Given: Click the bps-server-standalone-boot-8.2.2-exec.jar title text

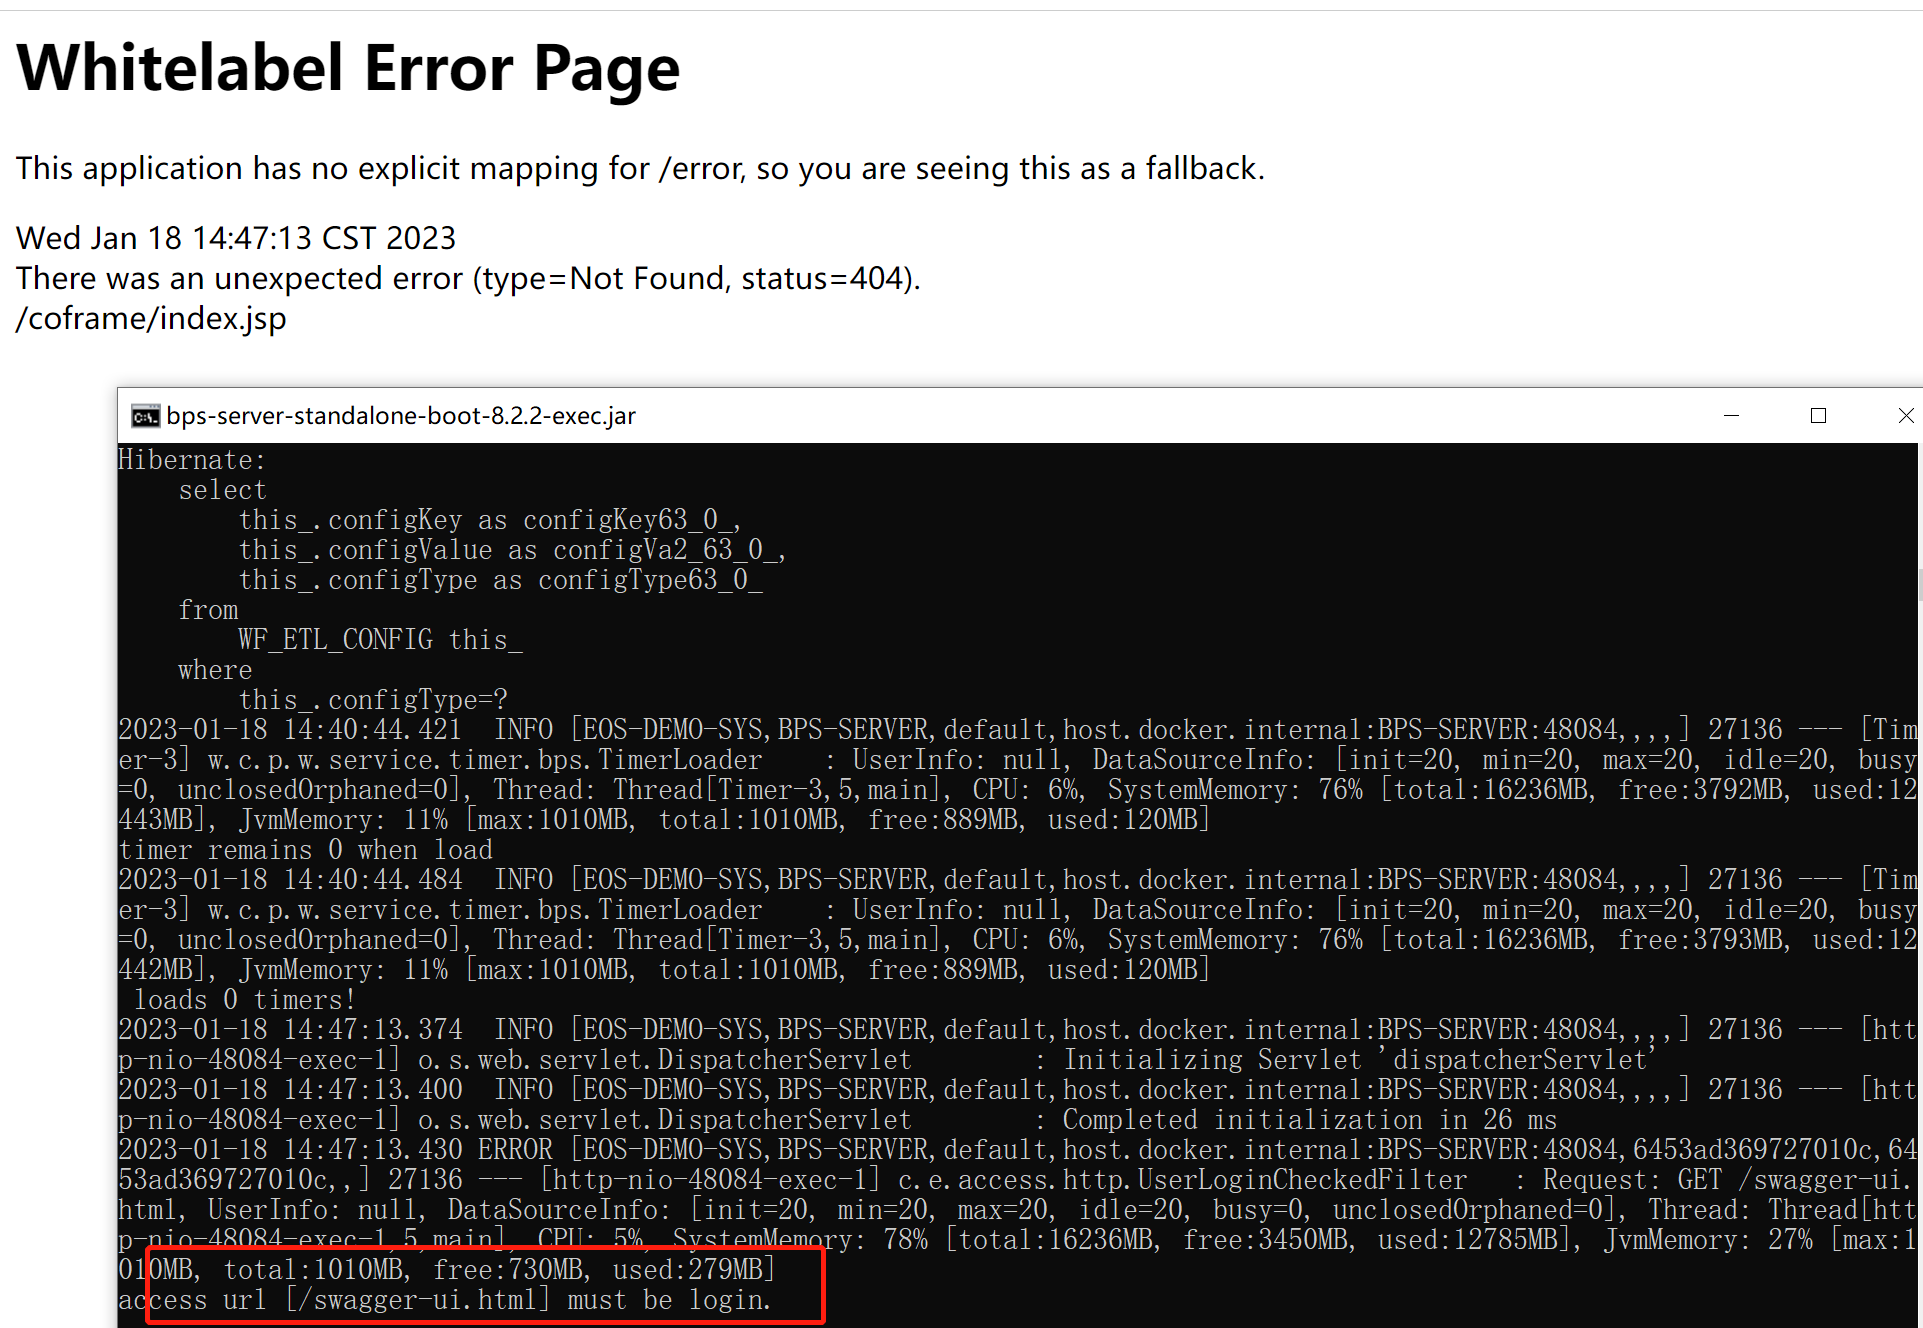Looking at the screenshot, I should [400, 416].
